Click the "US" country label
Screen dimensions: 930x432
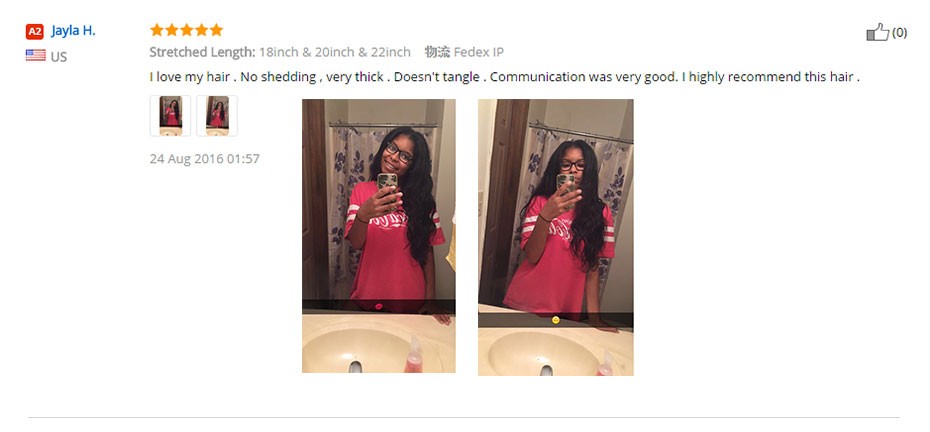(59, 57)
